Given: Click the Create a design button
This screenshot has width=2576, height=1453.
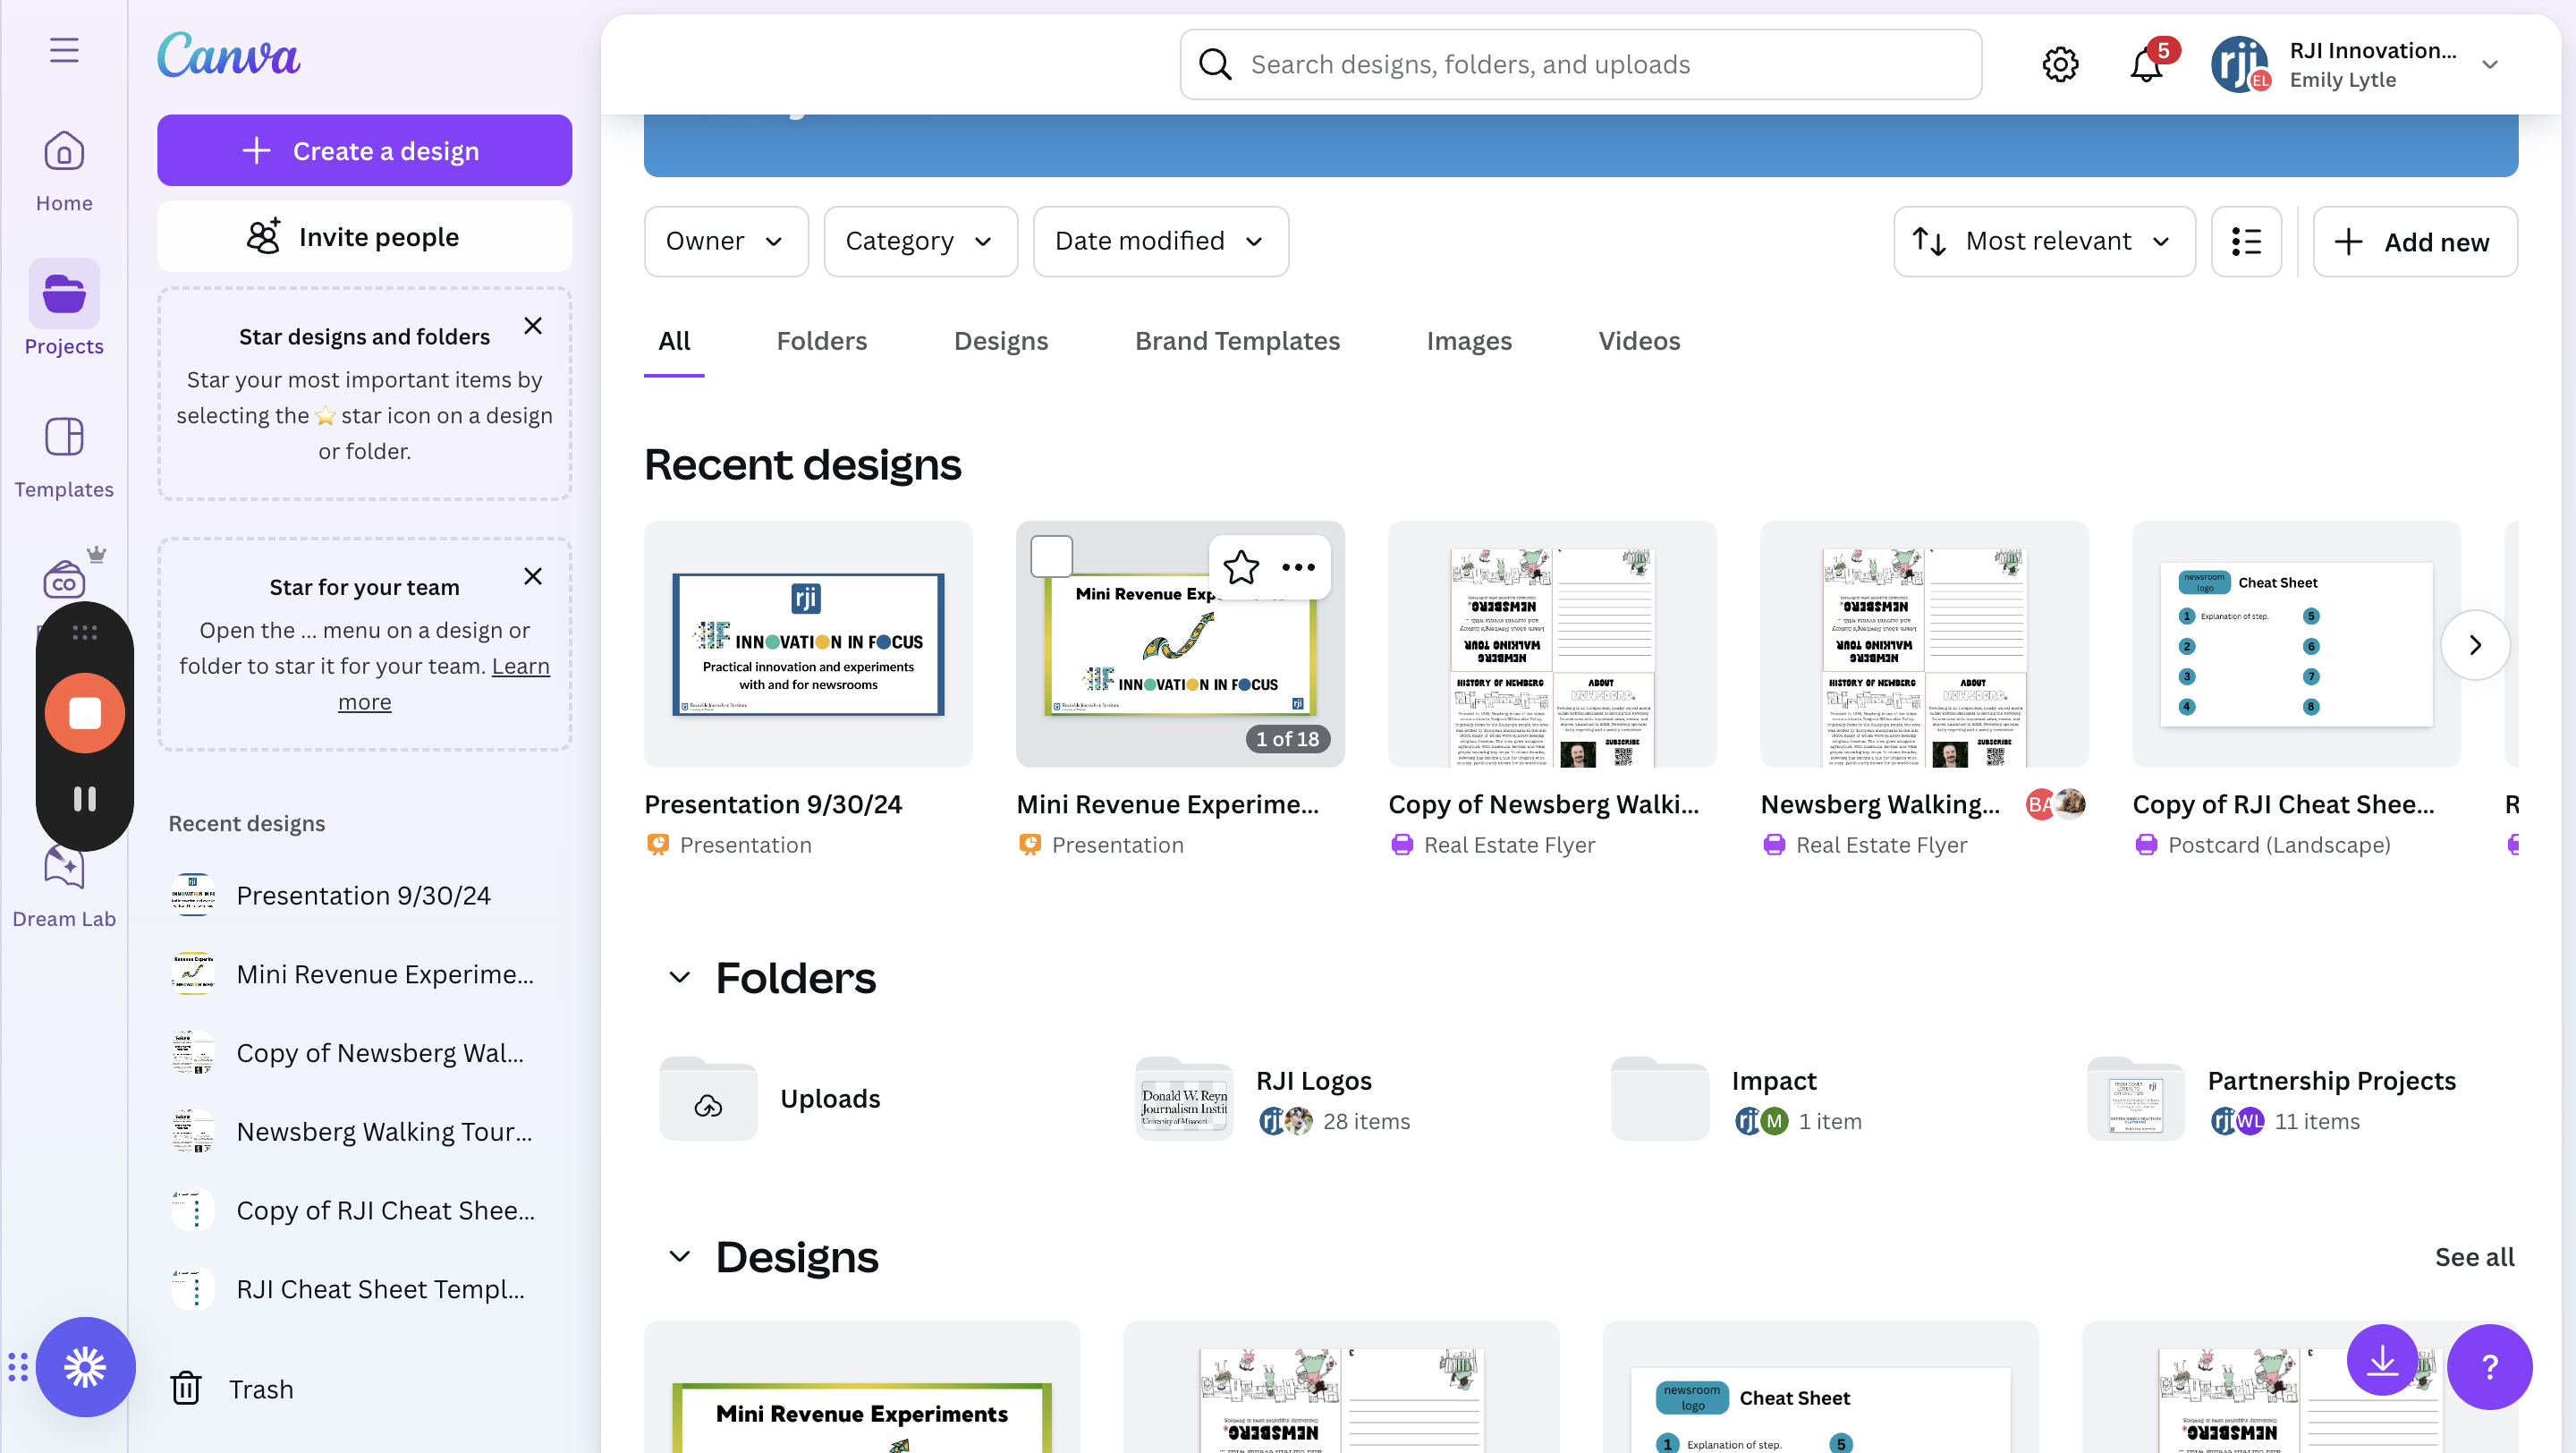Looking at the screenshot, I should pos(364,150).
